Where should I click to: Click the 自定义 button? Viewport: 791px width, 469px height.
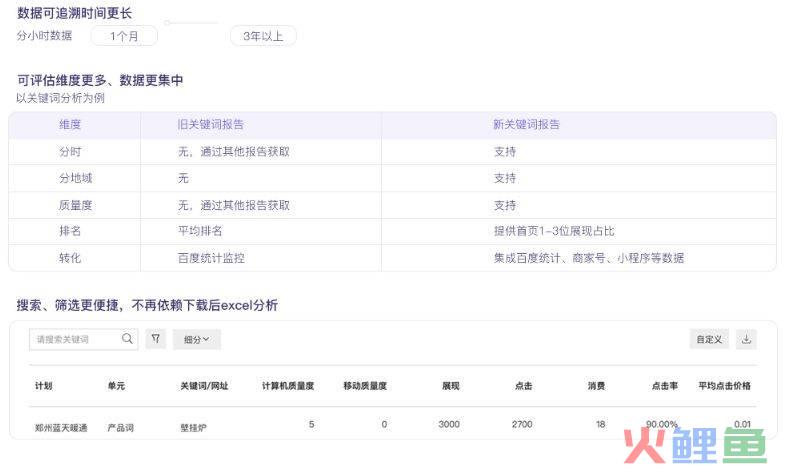(709, 339)
